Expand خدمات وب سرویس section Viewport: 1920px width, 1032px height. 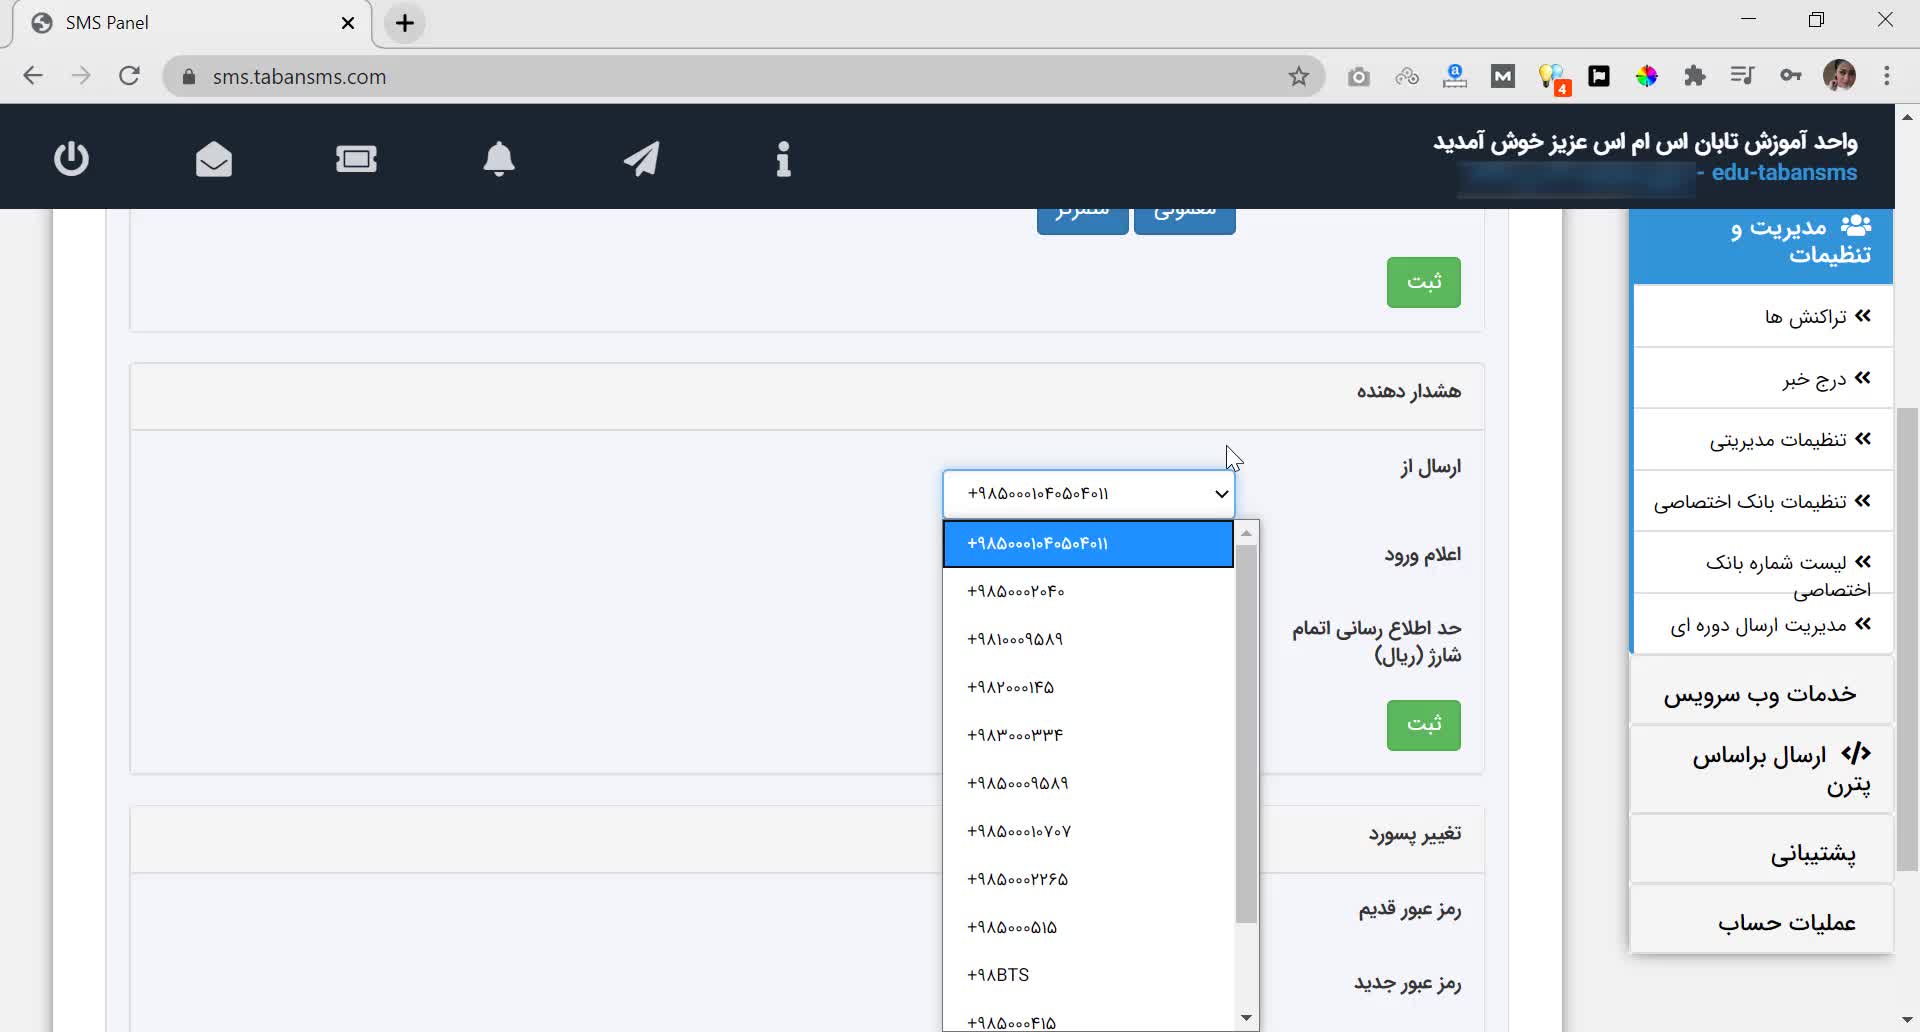[1760, 694]
